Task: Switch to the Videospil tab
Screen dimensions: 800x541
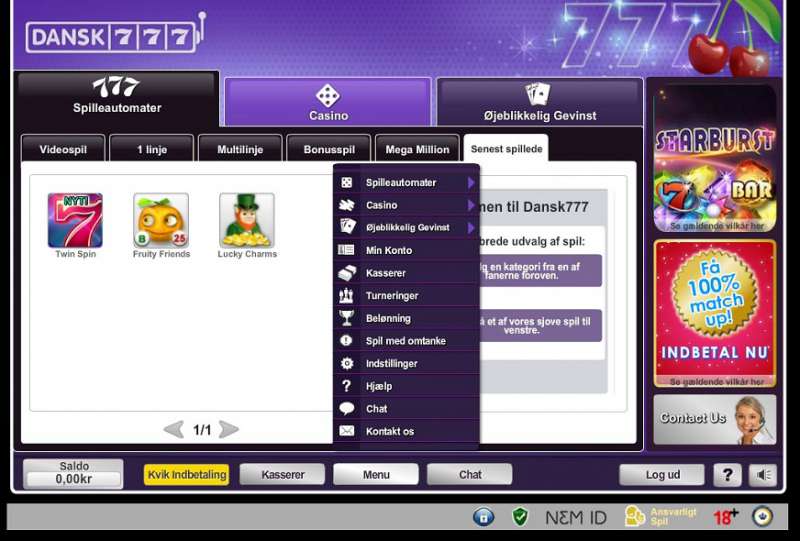Action: pos(63,149)
